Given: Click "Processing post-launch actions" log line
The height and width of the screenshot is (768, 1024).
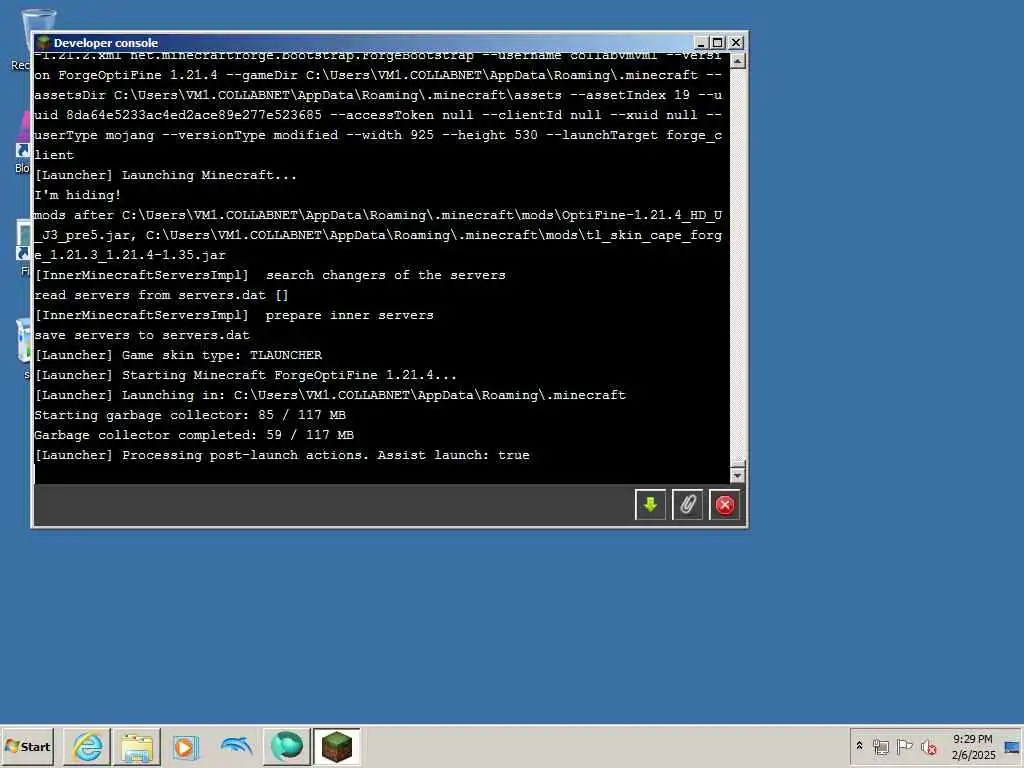Looking at the screenshot, I should tap(282, 455).
